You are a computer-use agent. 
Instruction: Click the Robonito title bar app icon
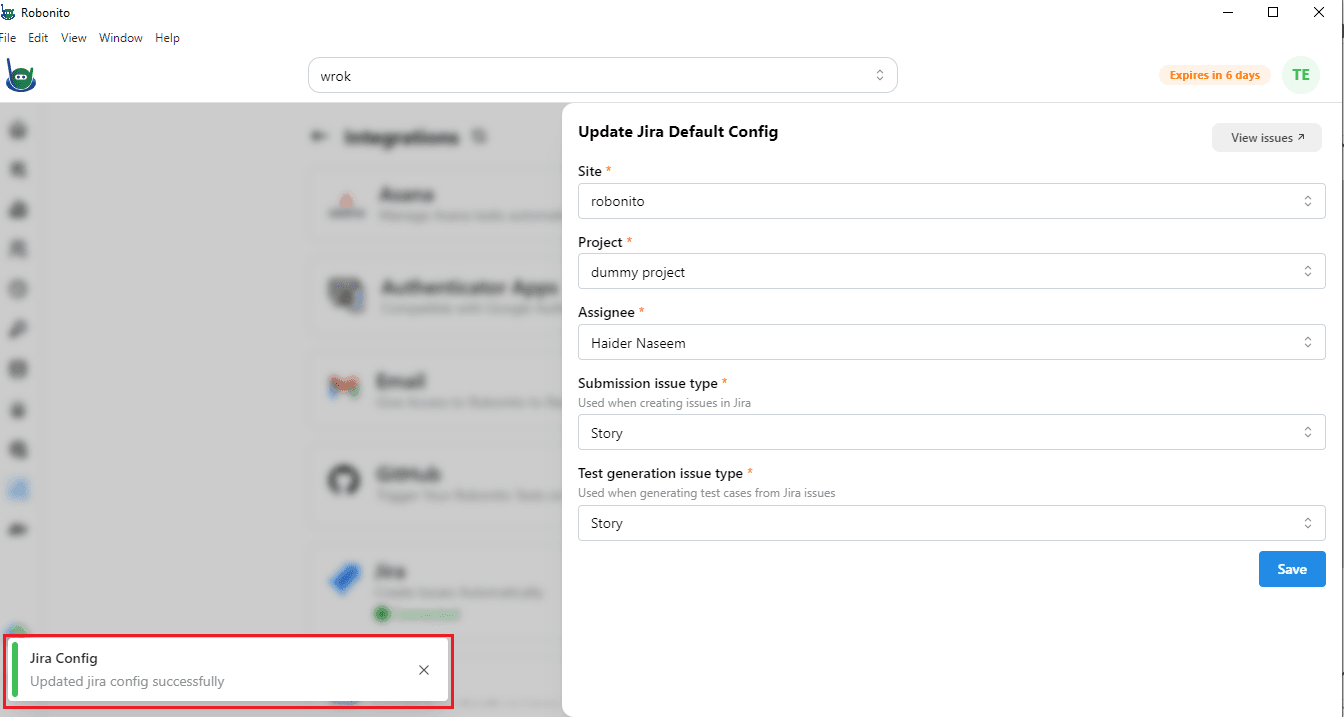(x=8, y=13)
